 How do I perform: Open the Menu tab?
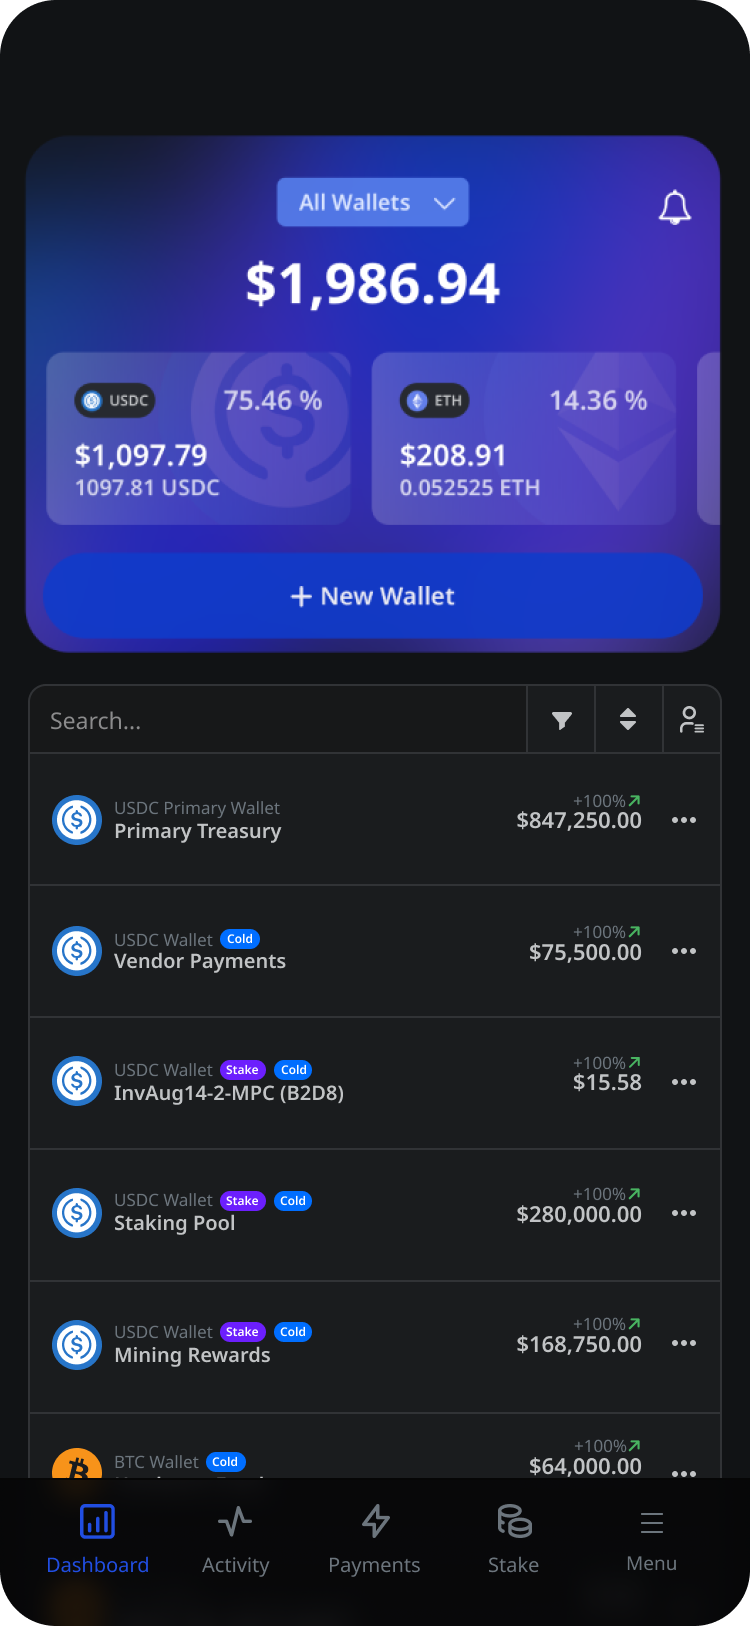click(652, 1540)
